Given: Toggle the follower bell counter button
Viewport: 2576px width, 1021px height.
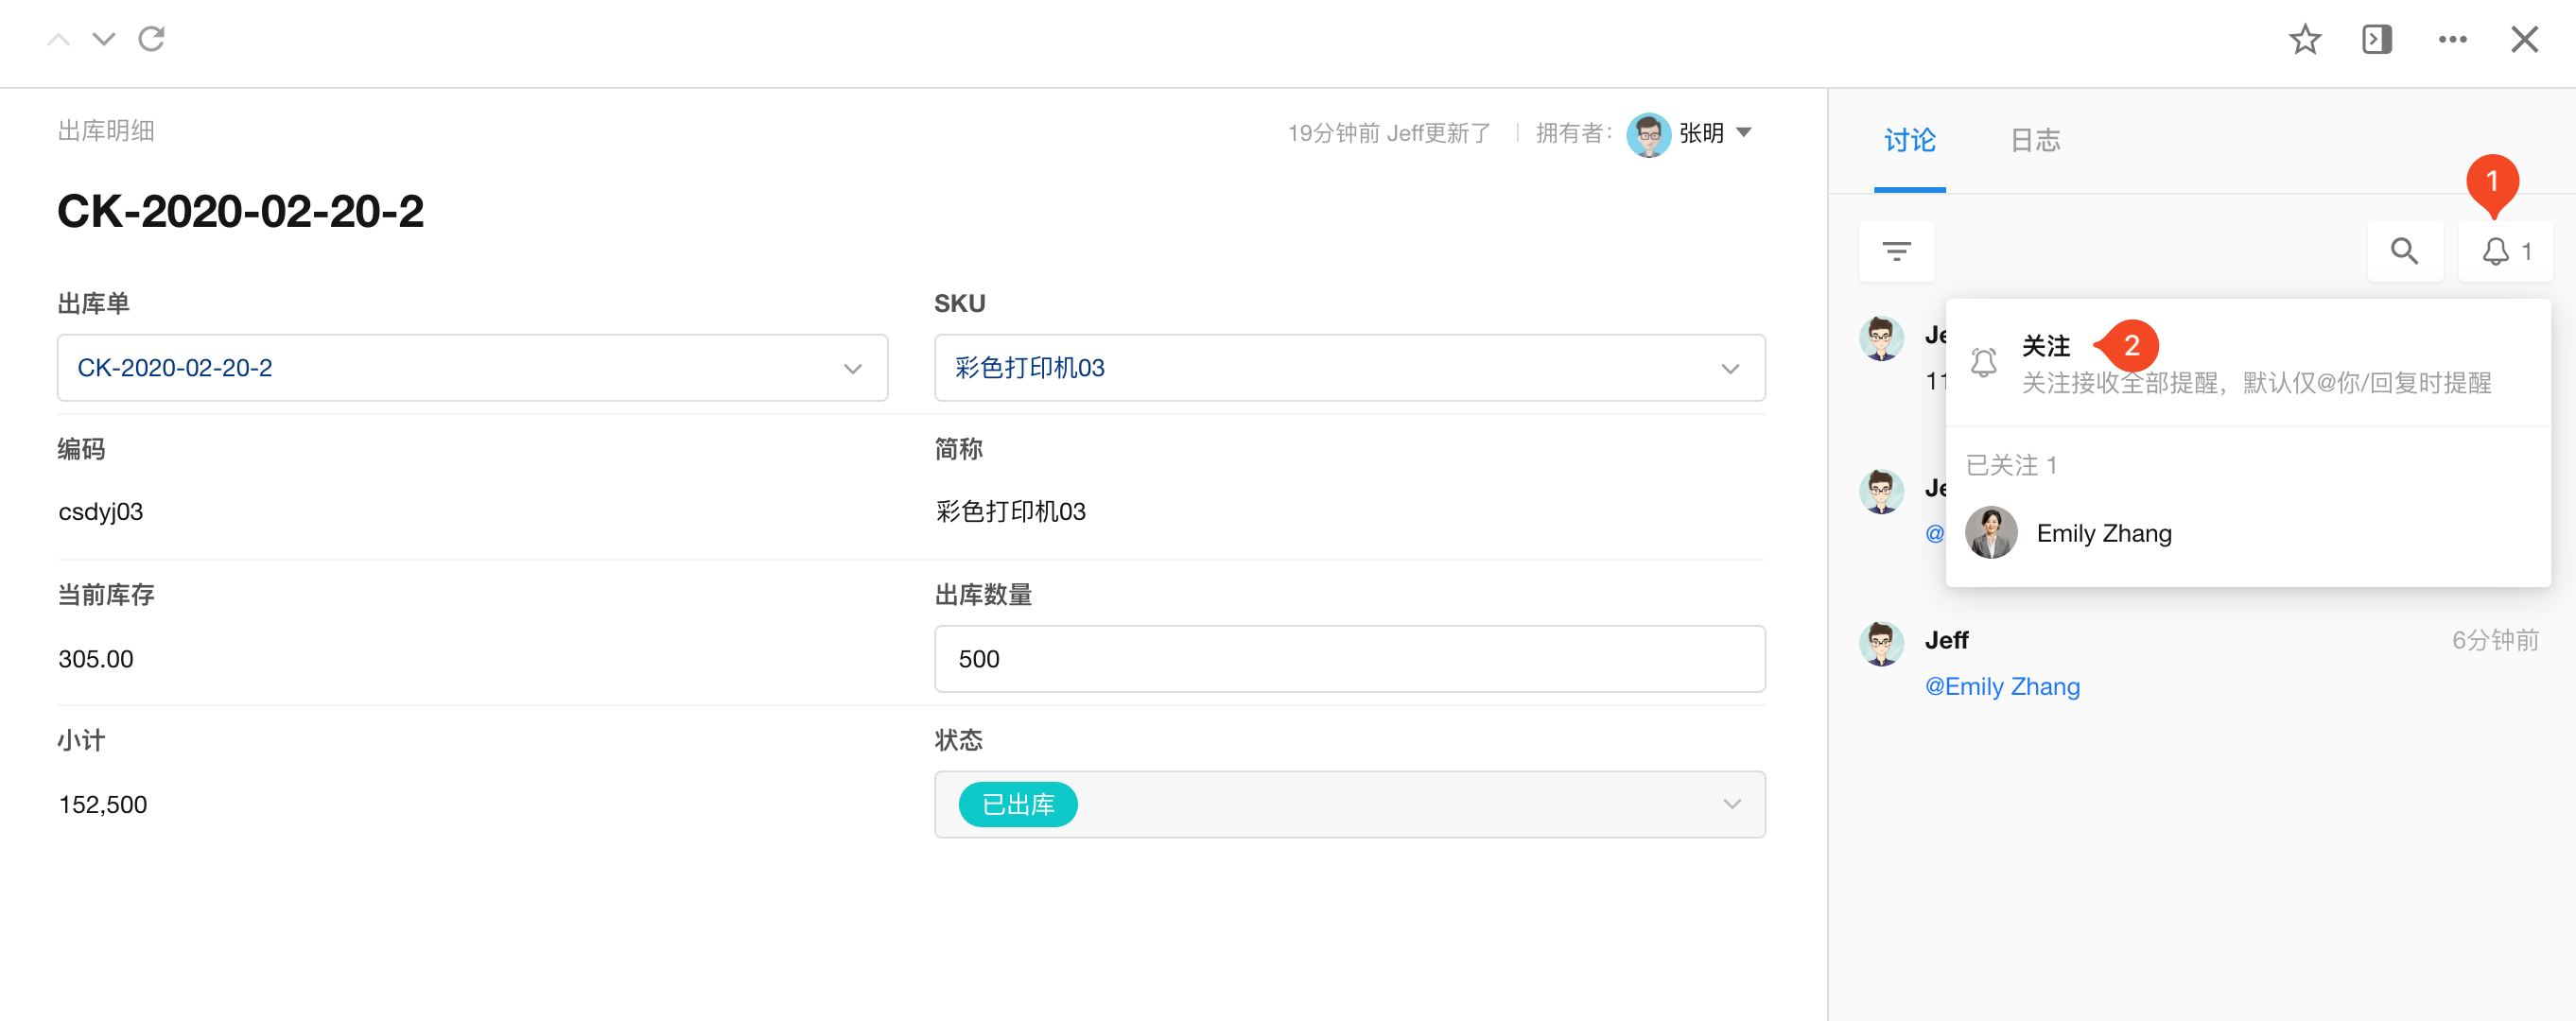Looking at the screenshot, I should click(2505, 251).
